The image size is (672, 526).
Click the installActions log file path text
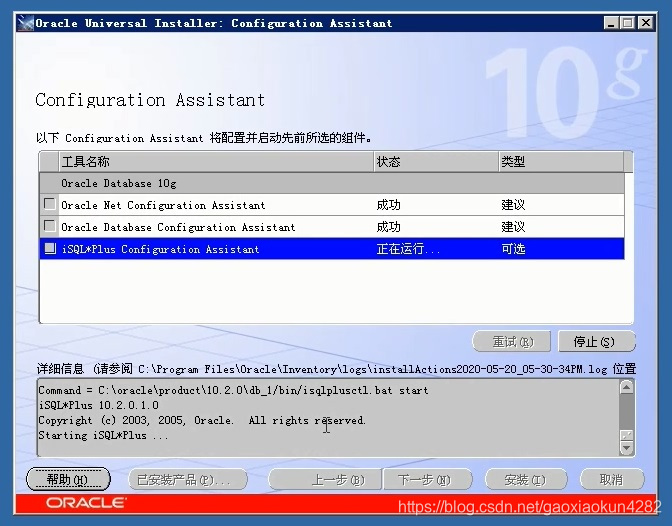tap(372, 369)
